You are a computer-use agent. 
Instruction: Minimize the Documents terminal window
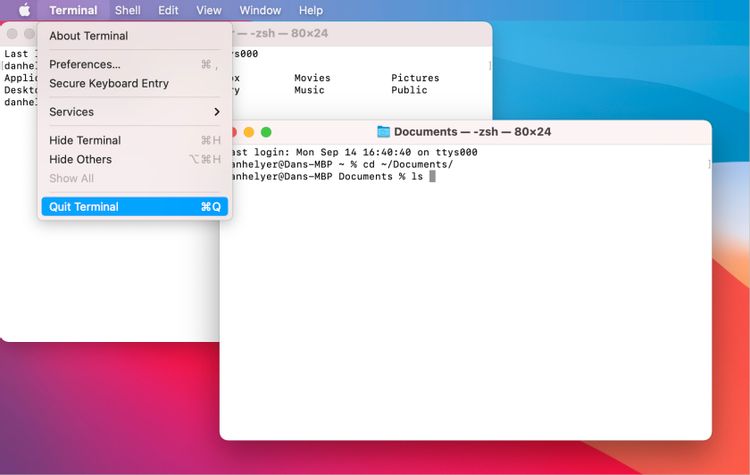coord(249,132)
